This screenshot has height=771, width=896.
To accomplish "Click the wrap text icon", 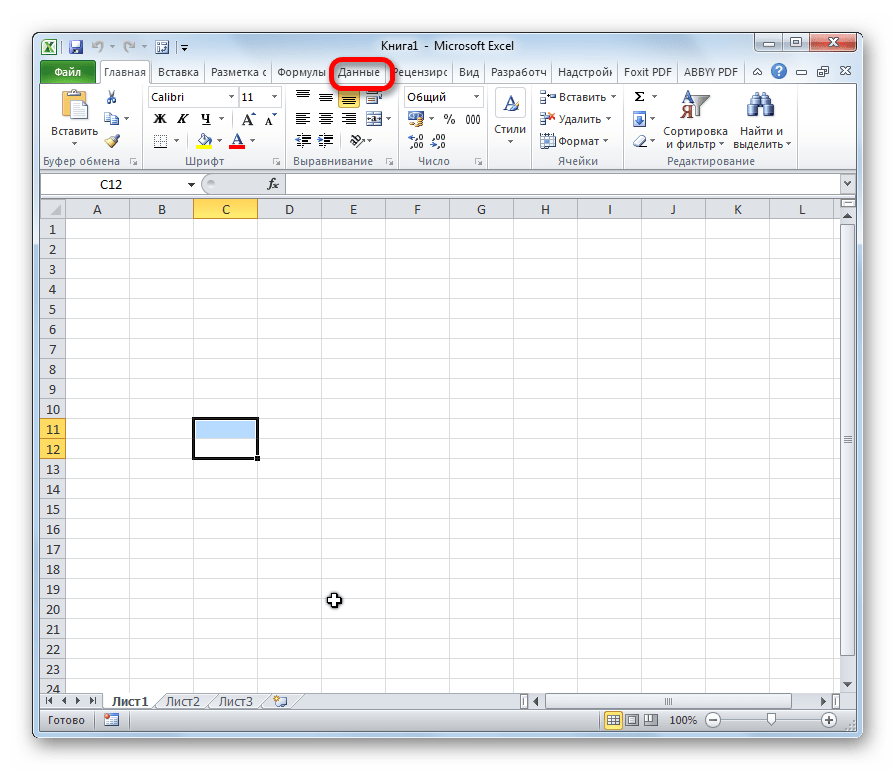I will pos(374,97).
